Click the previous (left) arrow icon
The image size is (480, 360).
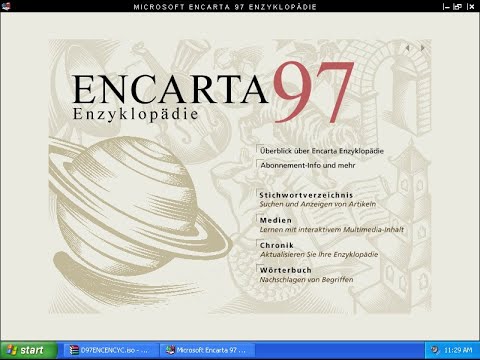(407, 48)
